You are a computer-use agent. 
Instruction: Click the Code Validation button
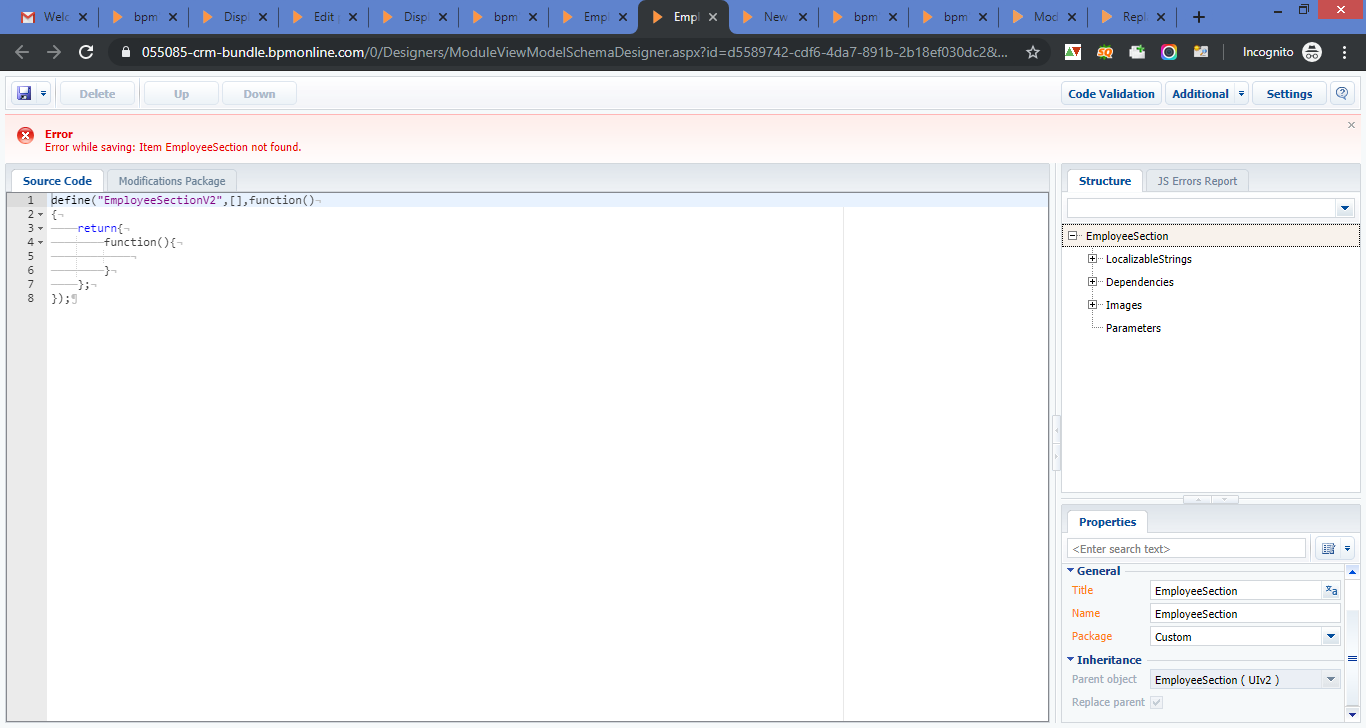[1111, 93]
